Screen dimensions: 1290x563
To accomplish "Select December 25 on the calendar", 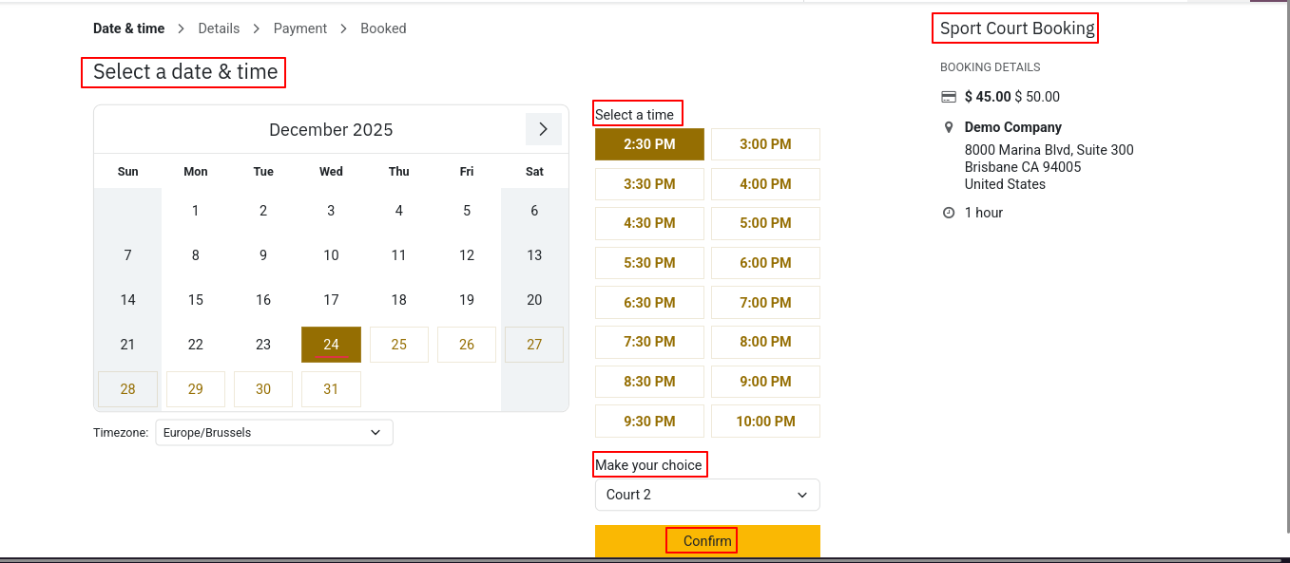I will click(x=399, y=345).
